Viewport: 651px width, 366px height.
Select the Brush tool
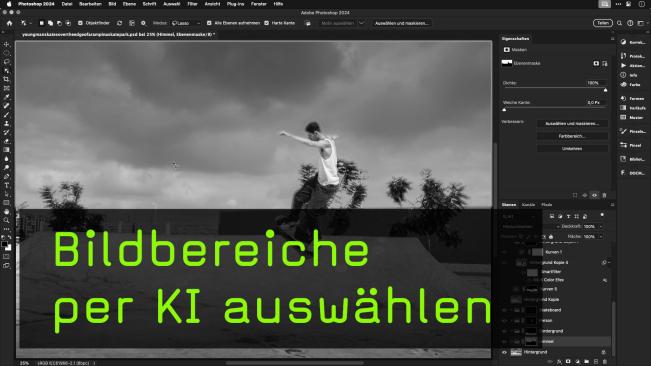coord(7,115)
